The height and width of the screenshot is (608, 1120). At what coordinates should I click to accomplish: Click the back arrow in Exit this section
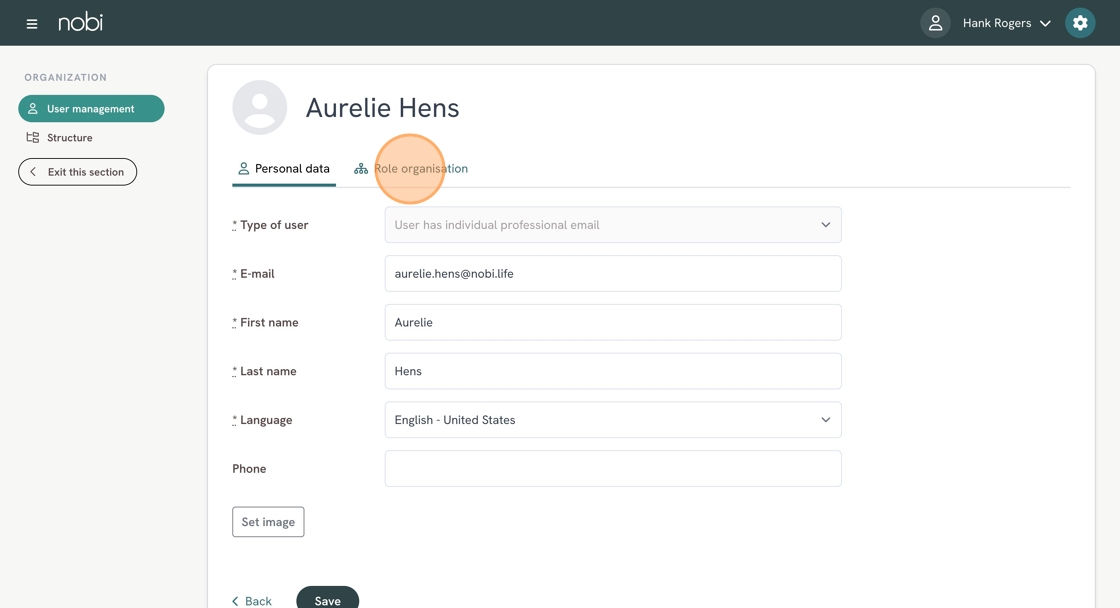click(33, 172)
